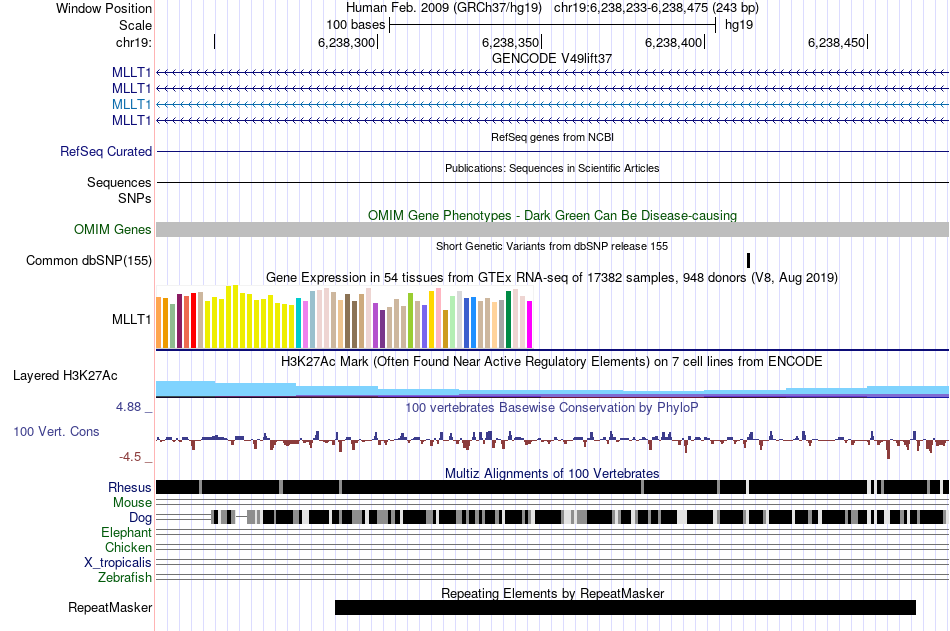Viewport: 950px width, 631px height.
Task: Click the 100 Vert. Cons label
Action: coord(56,432)
